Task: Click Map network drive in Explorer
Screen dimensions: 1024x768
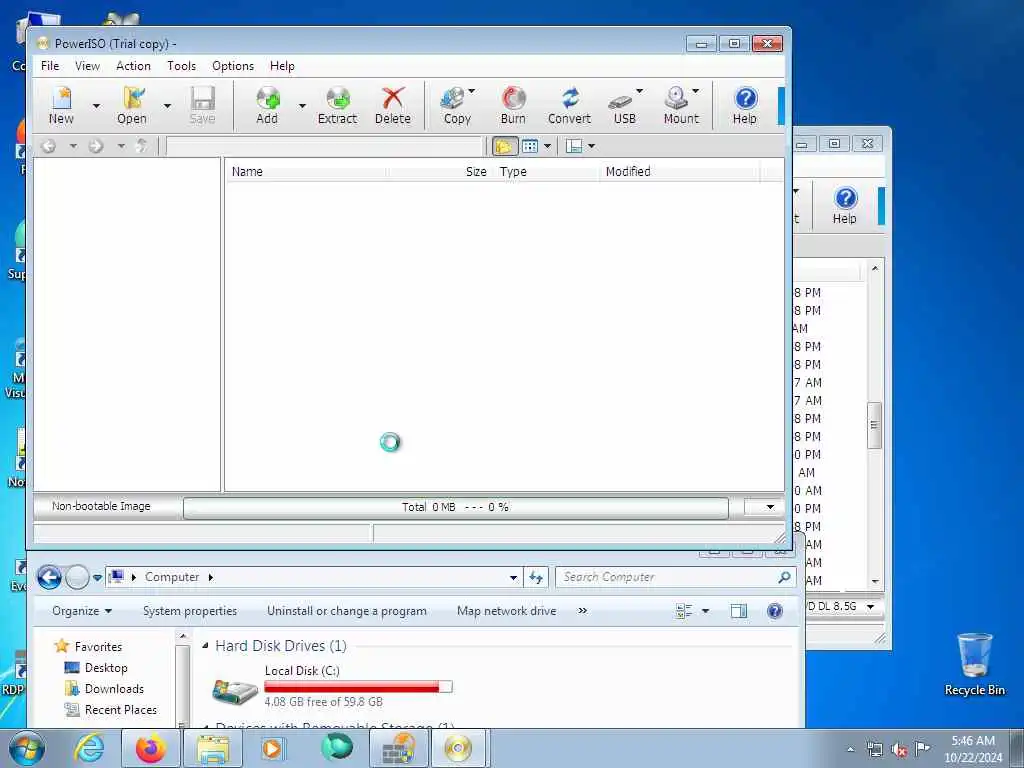Action: pos(507,611)
